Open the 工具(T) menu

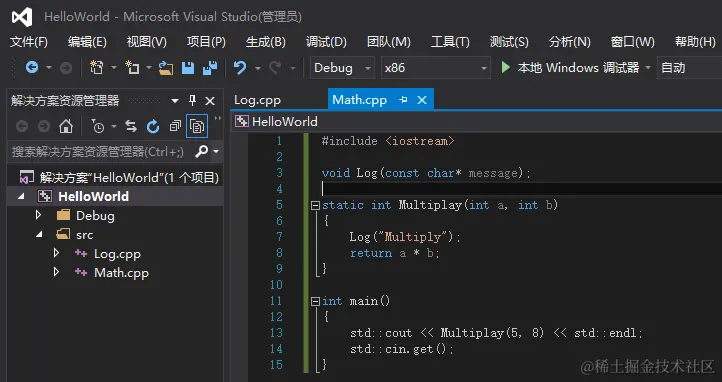click(x=450, y=42)
